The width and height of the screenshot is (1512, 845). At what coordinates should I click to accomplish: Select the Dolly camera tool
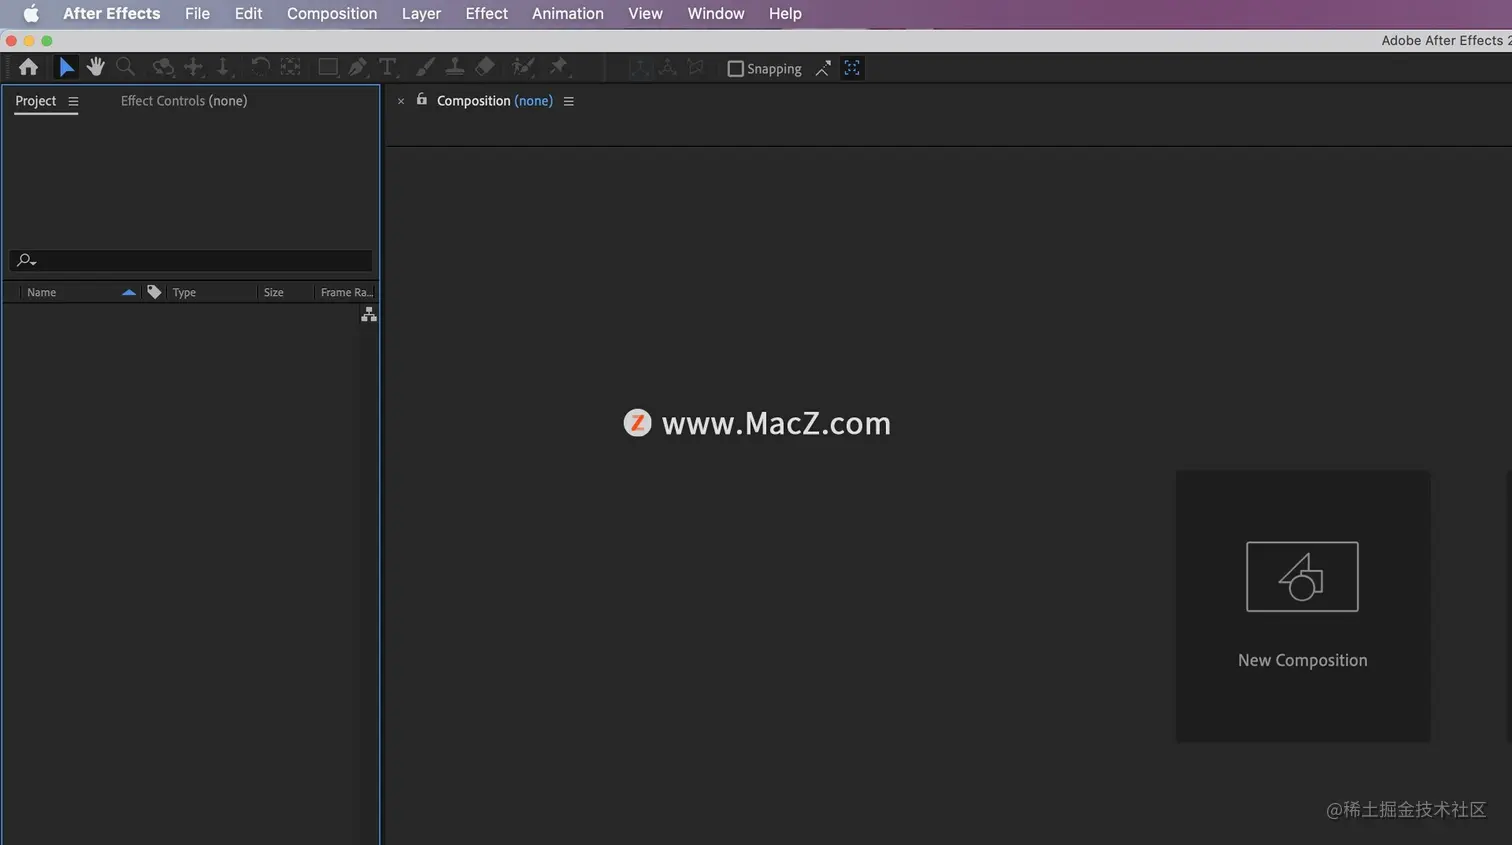coord(222,67)
